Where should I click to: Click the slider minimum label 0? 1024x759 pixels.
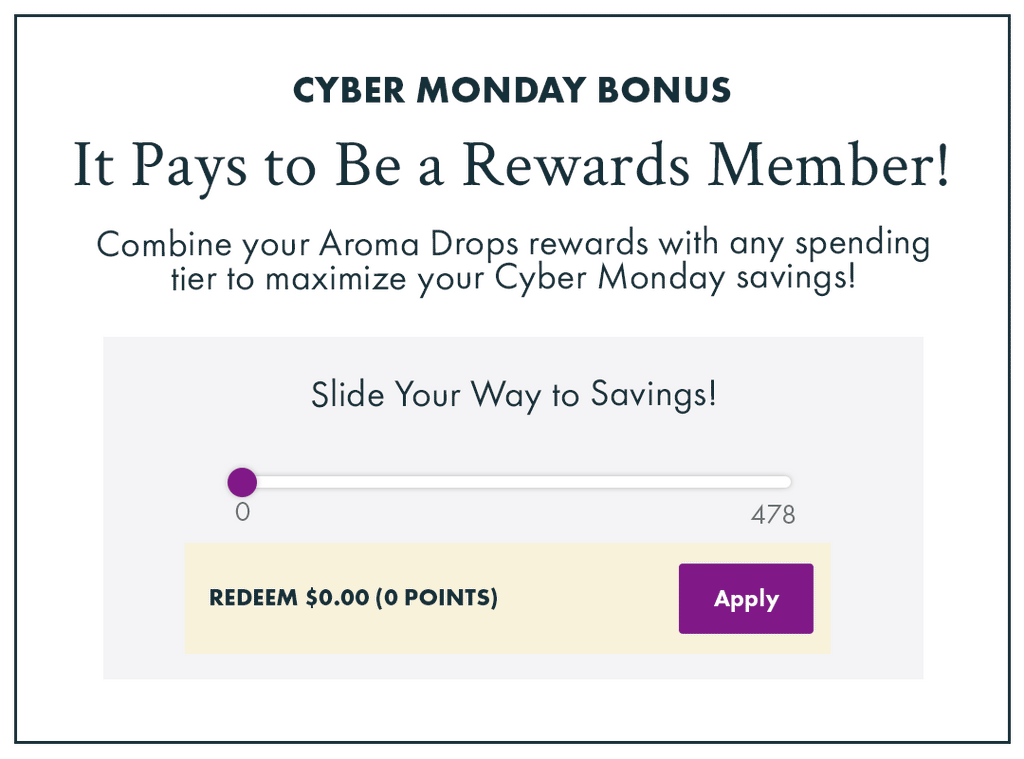click(x=242, y=513)
